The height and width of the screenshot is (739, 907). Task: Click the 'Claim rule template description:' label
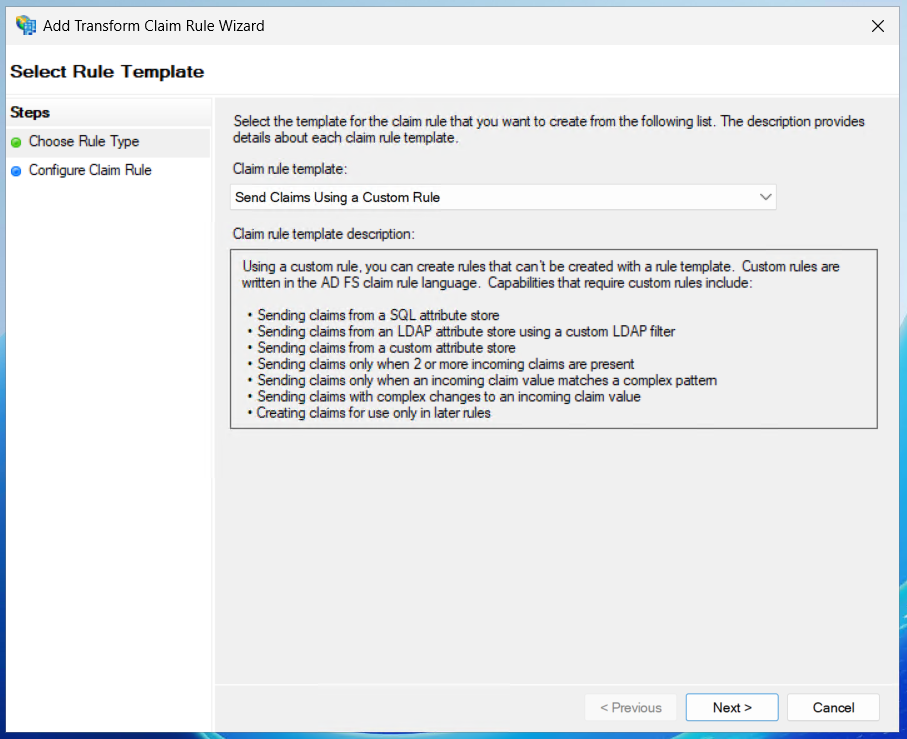click(x=323, y=234)
